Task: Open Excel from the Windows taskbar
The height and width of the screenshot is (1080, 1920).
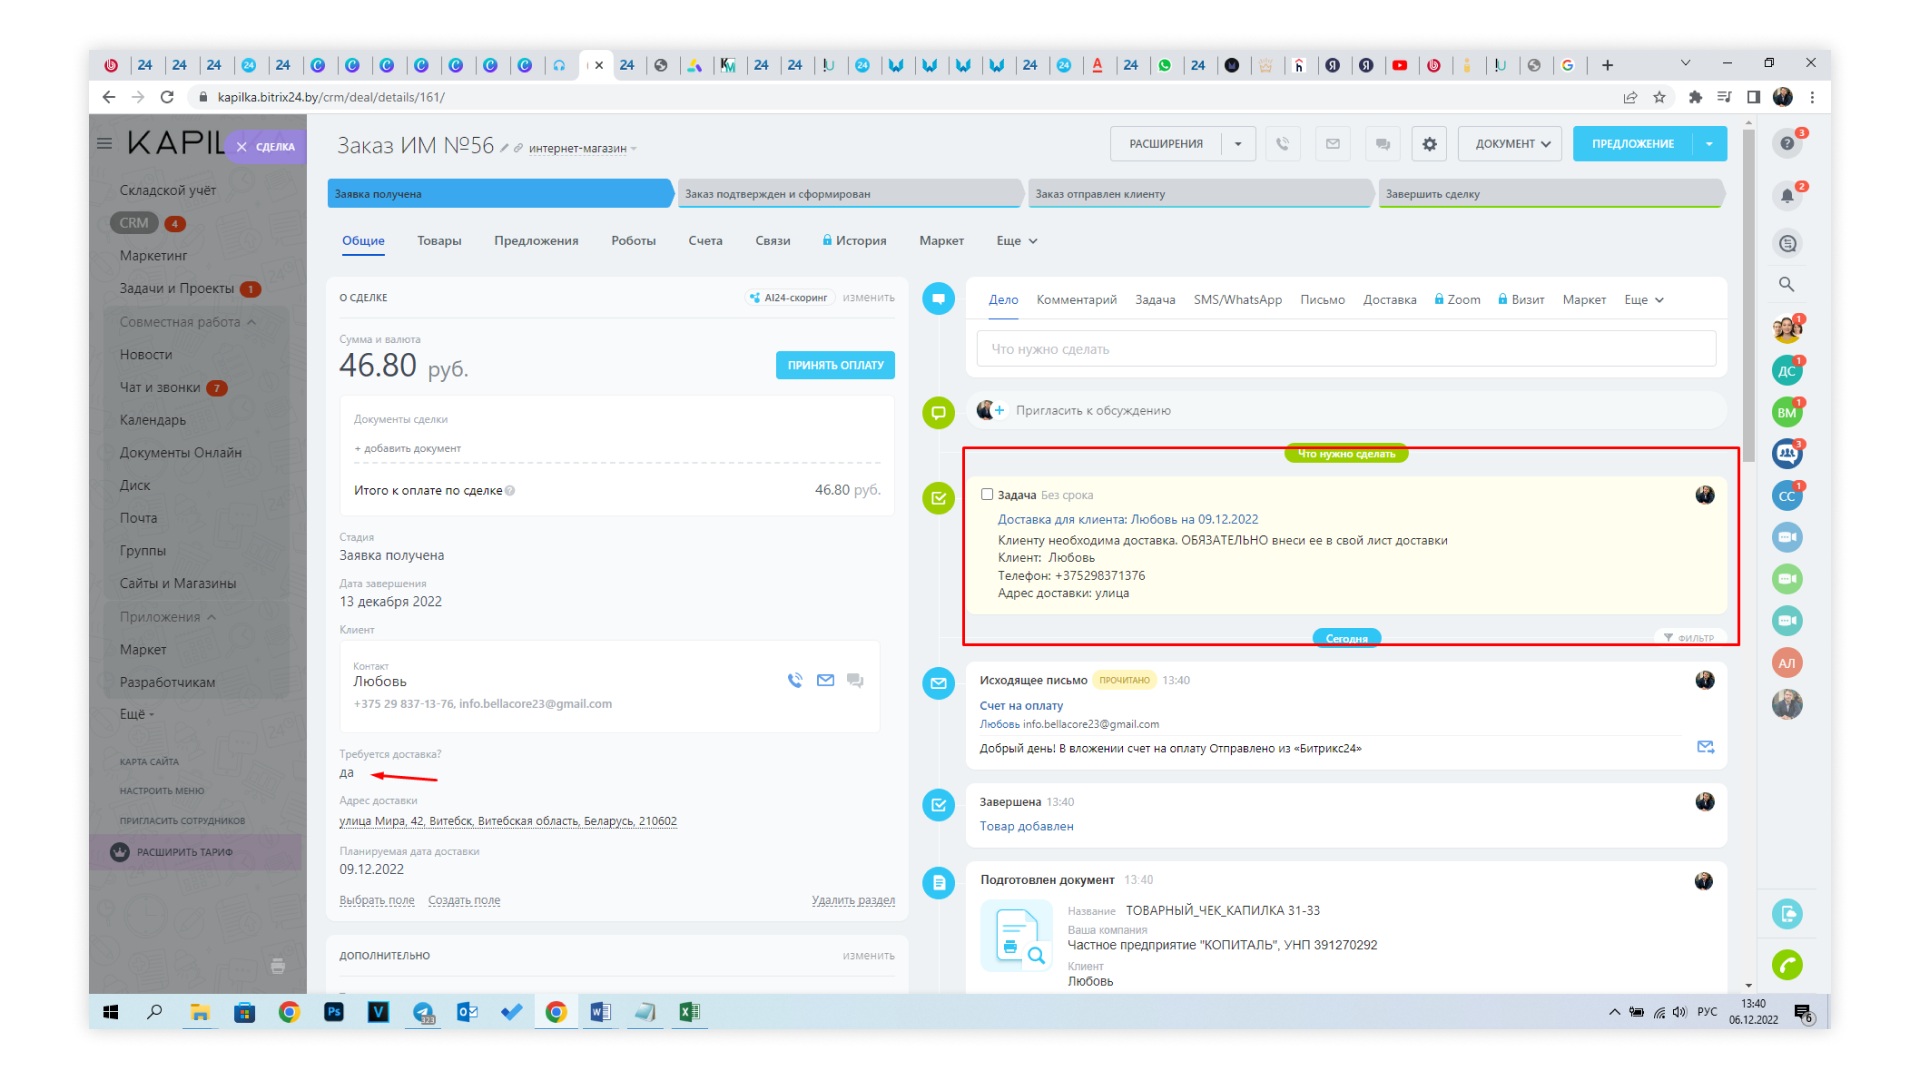Action: coord(689,1012)
